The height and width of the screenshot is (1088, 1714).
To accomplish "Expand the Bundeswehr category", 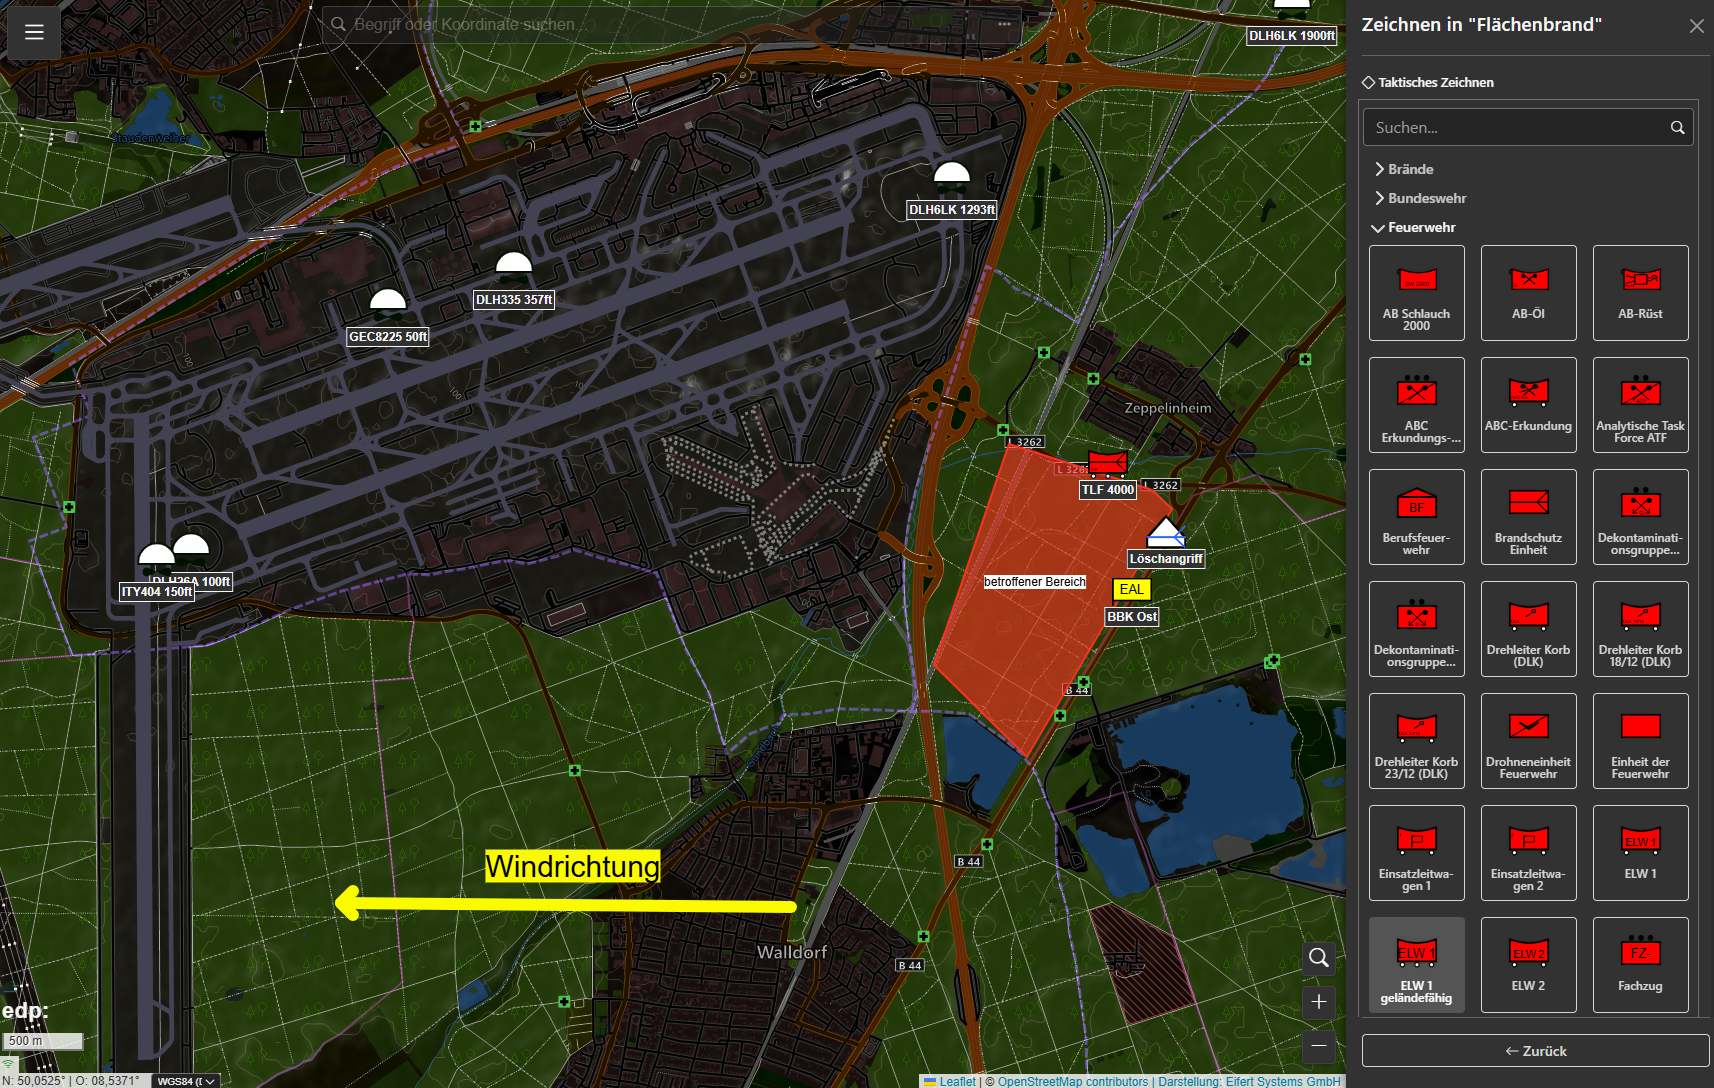I will click(1426, 198).
